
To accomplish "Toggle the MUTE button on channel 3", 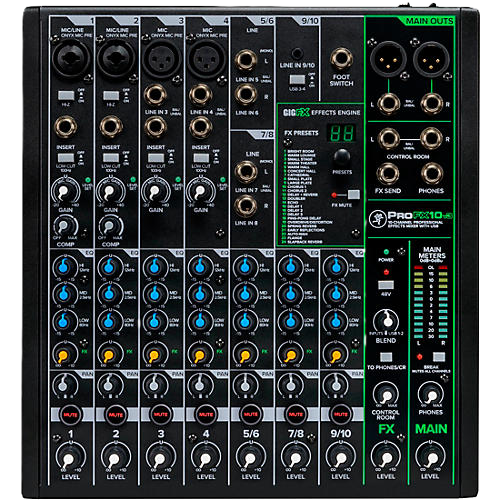I will (x=161, y=414).
